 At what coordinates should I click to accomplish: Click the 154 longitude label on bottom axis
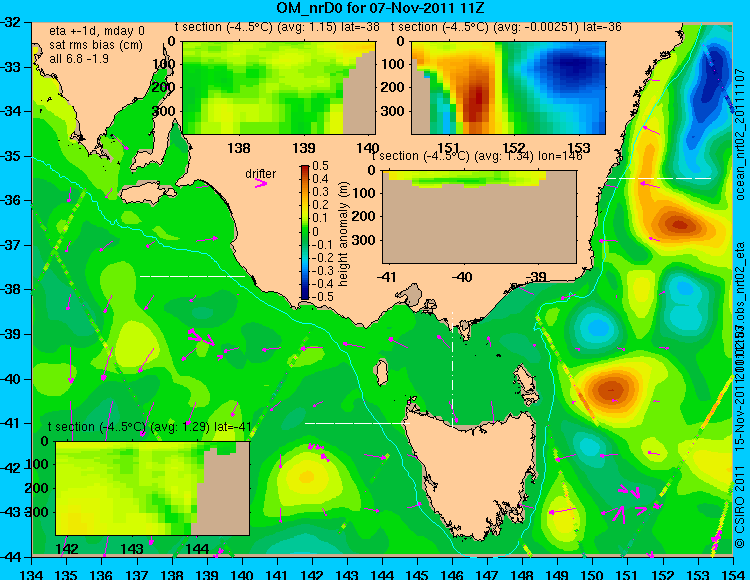pyautogui.click(x=733, y=574)
